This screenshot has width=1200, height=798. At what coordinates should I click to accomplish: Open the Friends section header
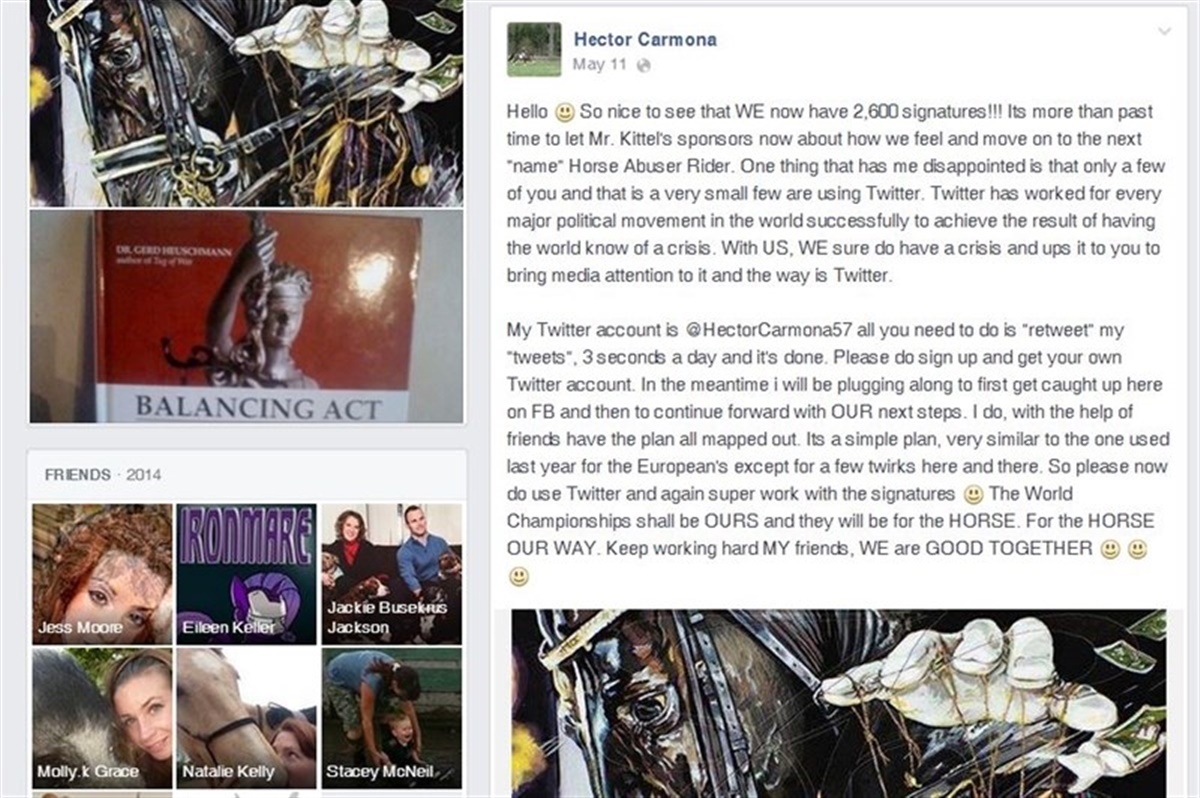pos(78,475)
